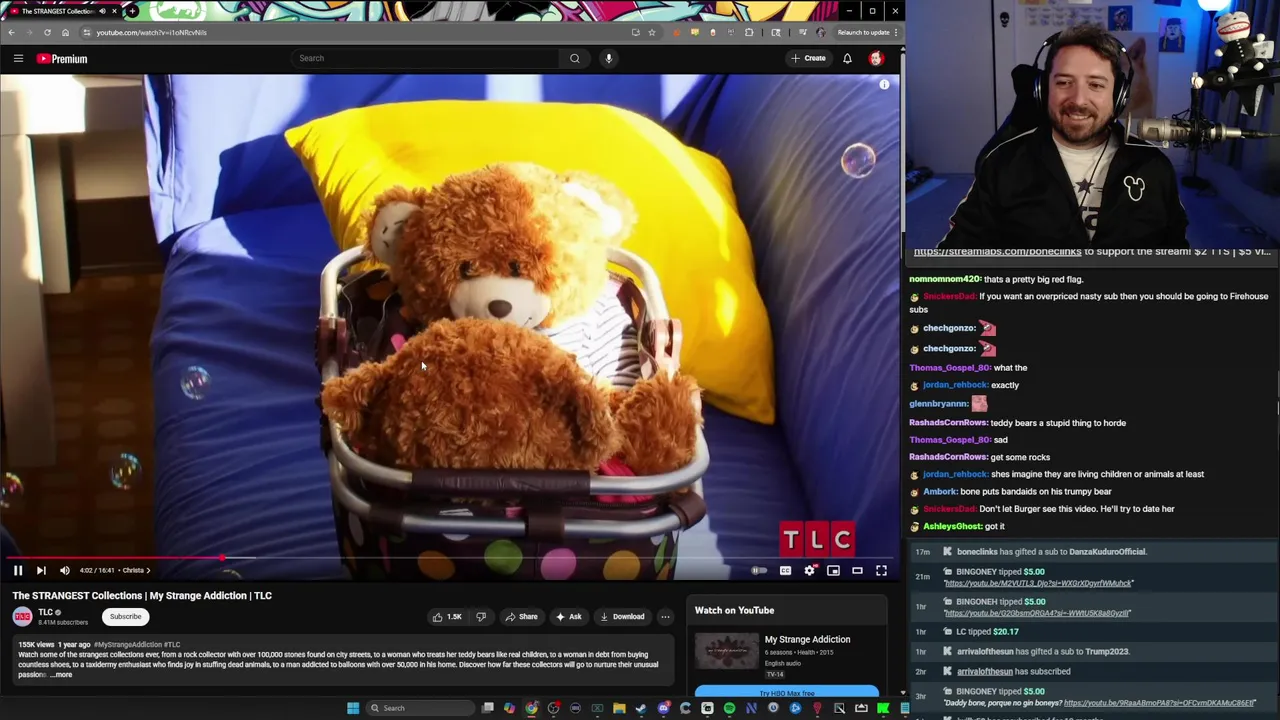Click Try HBO Max free button

[x=787, y=693]
